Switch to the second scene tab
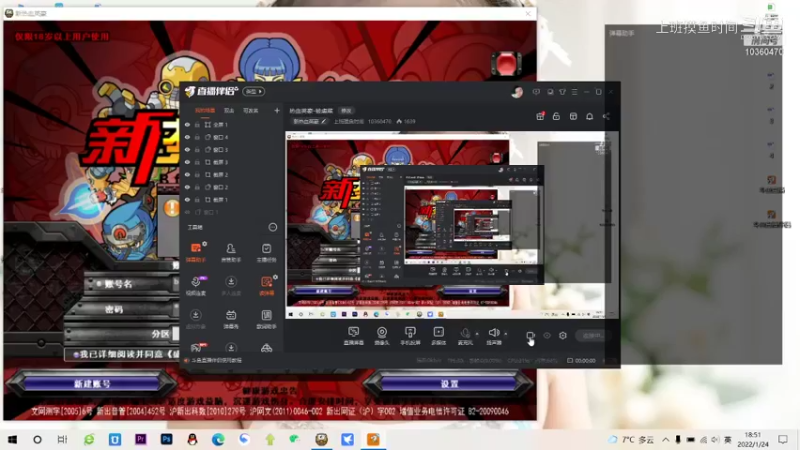 (229, 111)
